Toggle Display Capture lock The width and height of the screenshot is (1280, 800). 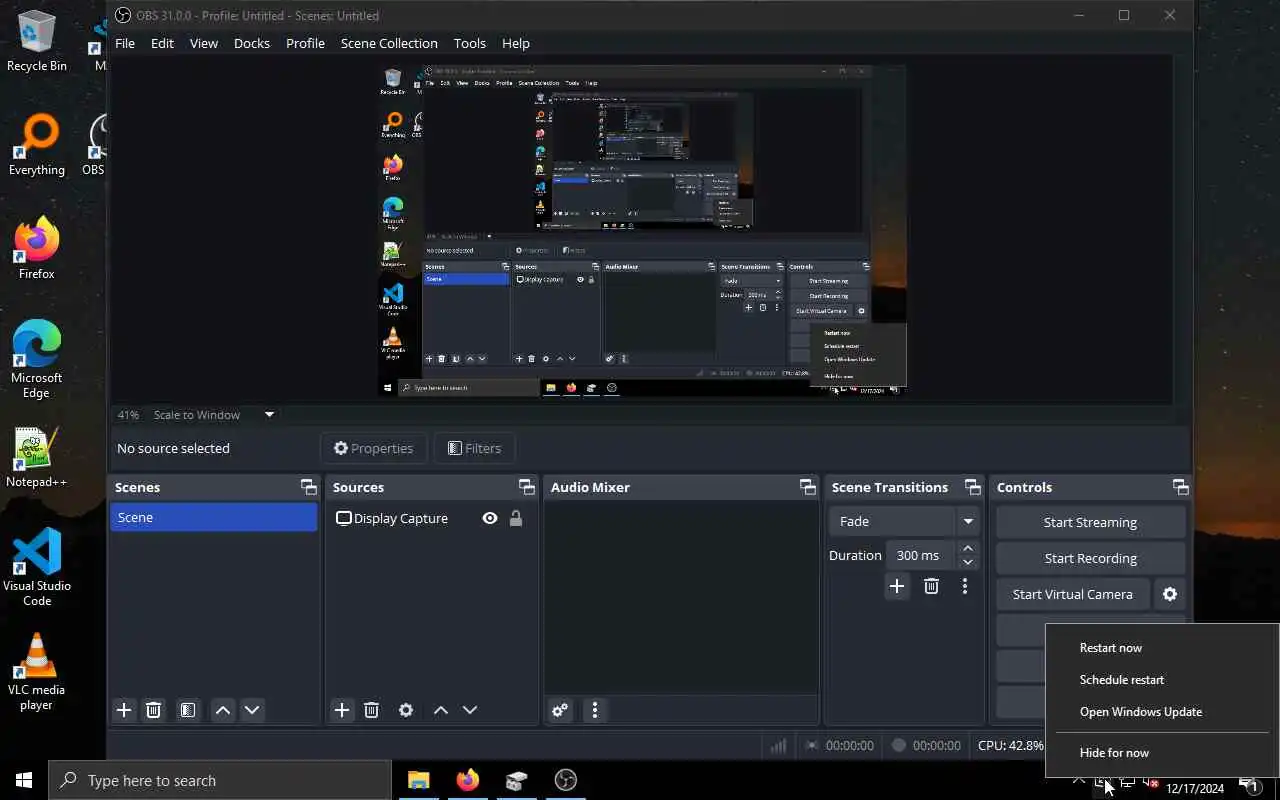tap(516, 518)
